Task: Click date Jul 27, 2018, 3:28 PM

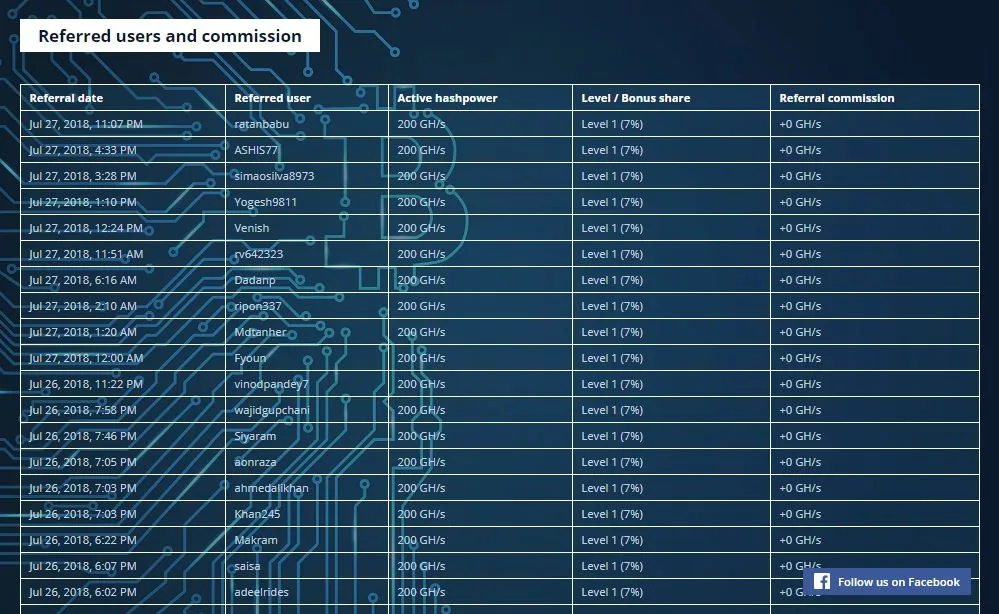Action: pyautogui.click(x=83, y=176)
